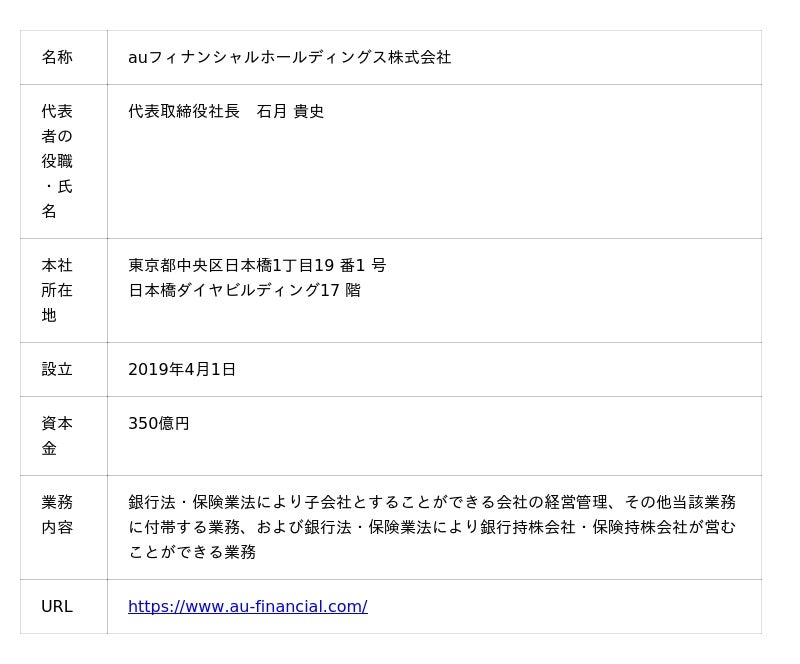Click the 資本金 label cell
Screen dimensions: 800x664
click(57, 436)
